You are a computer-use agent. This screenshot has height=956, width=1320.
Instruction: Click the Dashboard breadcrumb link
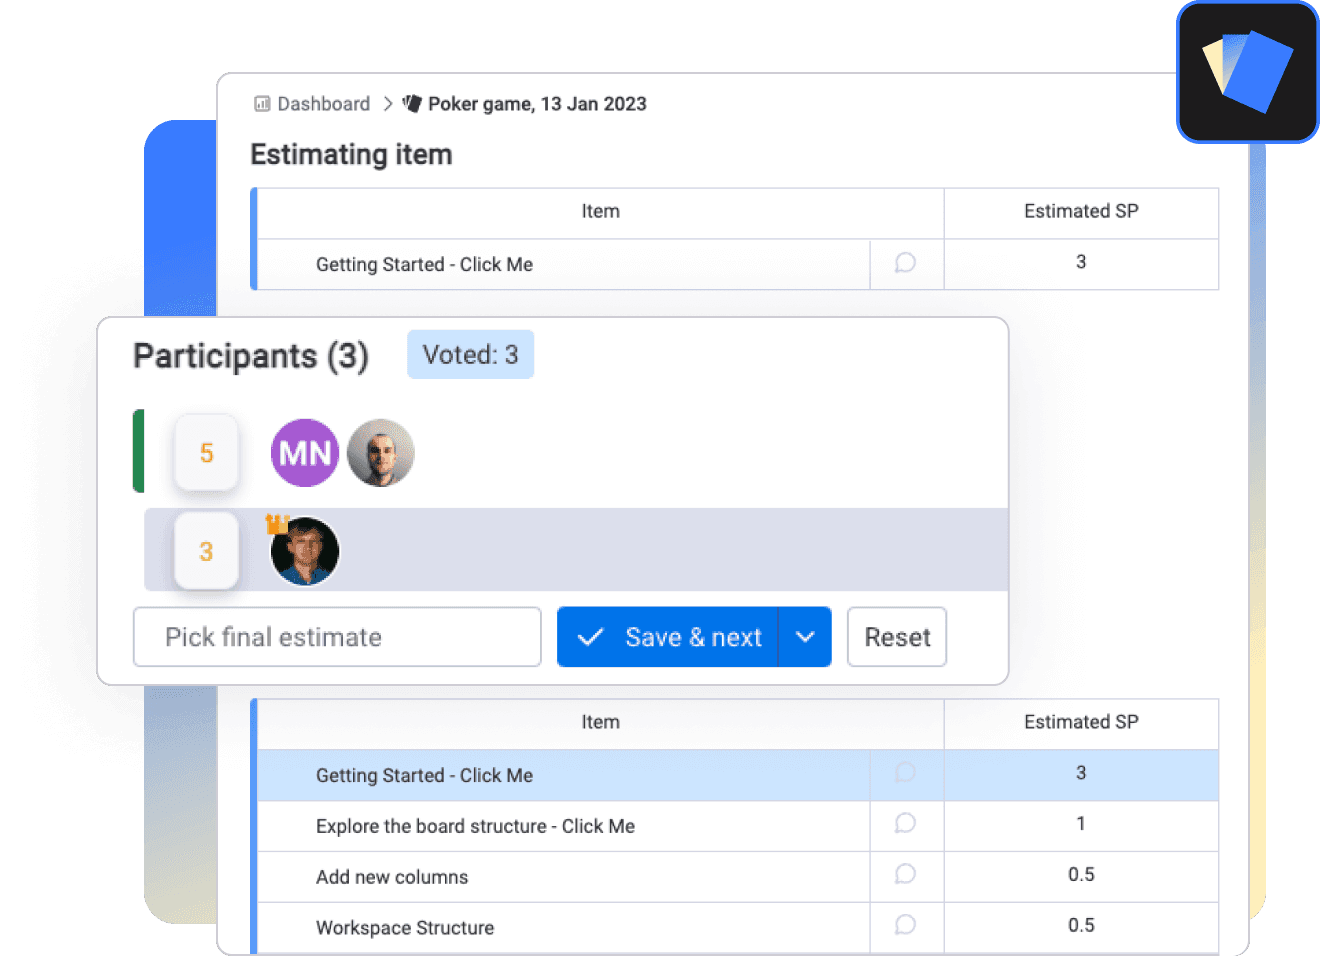tap(323, 104)
